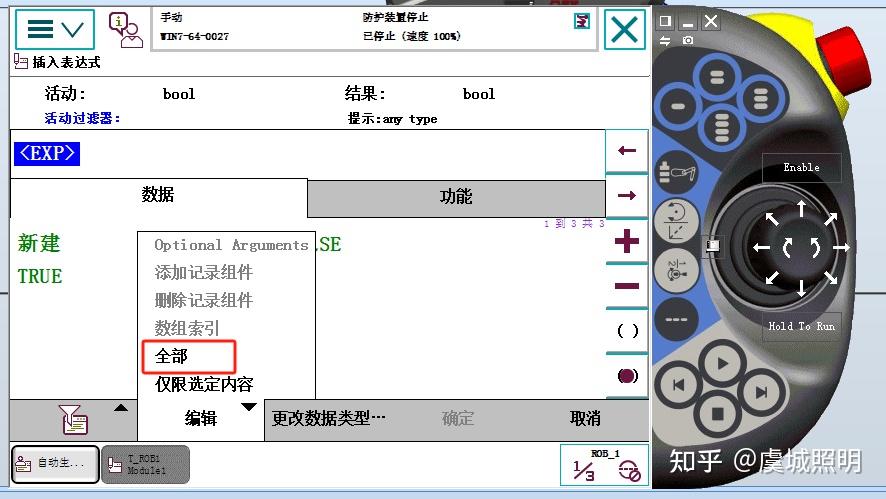Click joystick up-left diagonal arrow

772,219
